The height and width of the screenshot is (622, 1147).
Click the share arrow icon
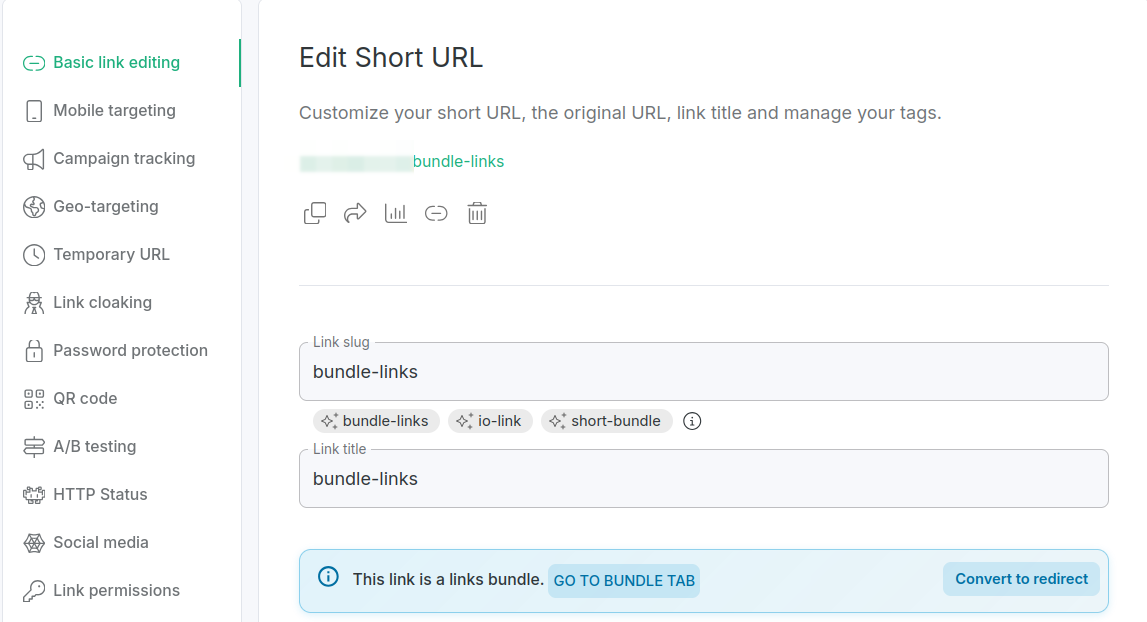point(355,213)
